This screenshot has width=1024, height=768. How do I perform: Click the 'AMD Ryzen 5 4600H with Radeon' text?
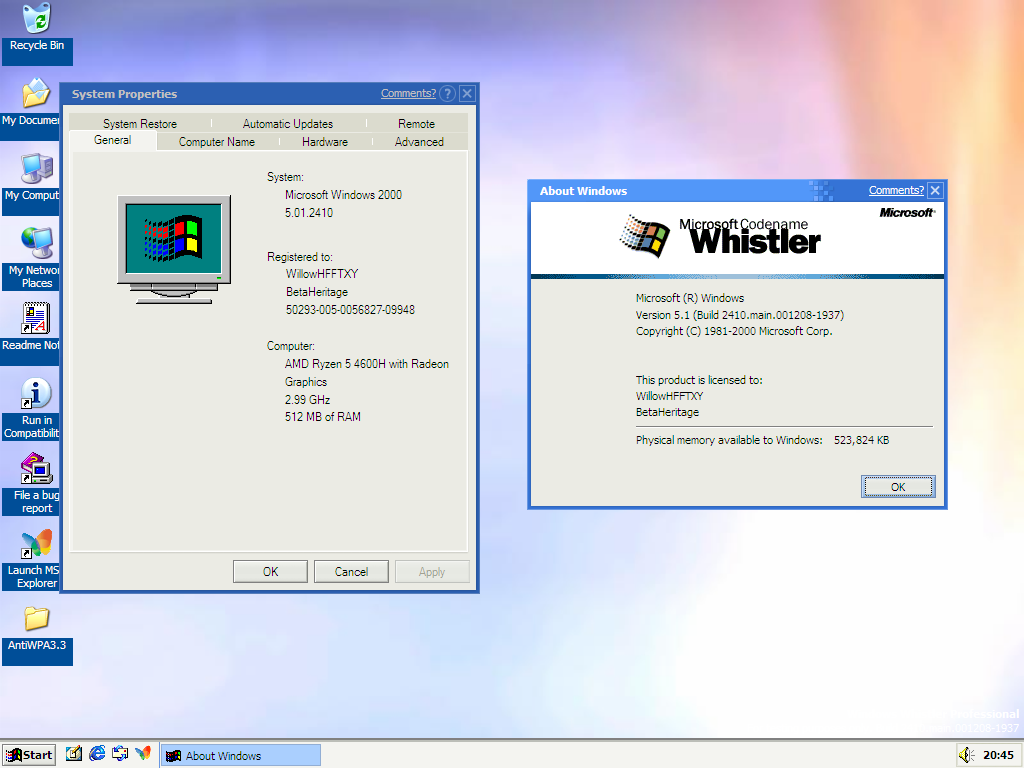pyautogui.click(x=367, y=364)
